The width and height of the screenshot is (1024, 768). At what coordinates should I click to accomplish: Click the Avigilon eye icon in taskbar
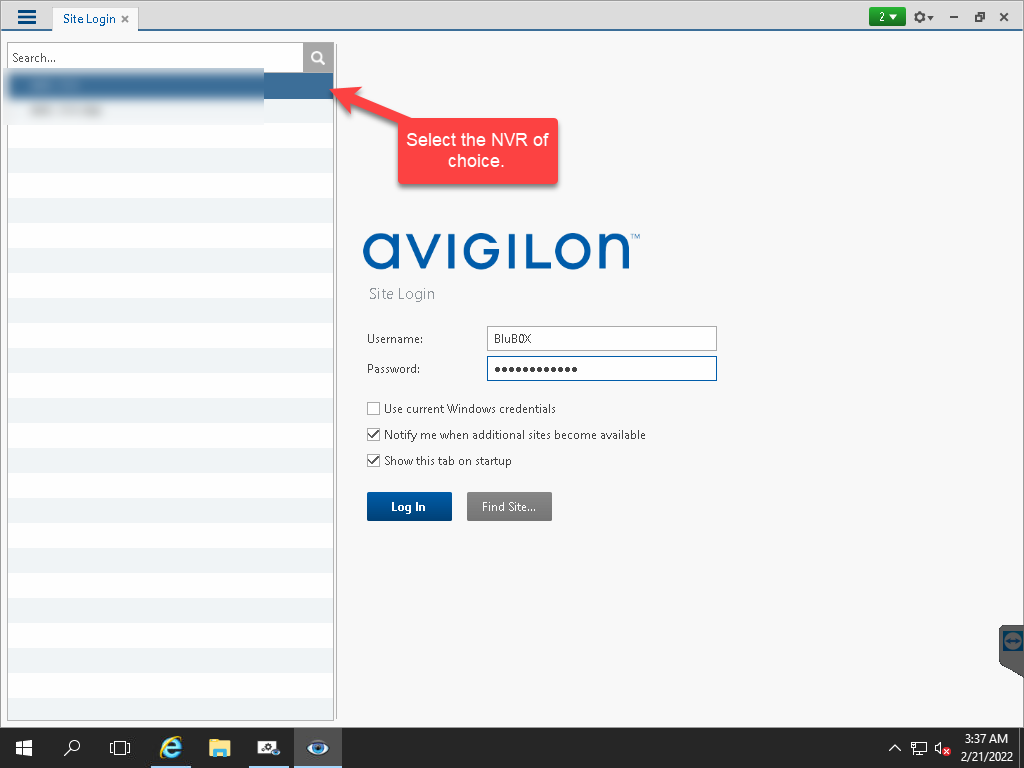tap(318, 747)
